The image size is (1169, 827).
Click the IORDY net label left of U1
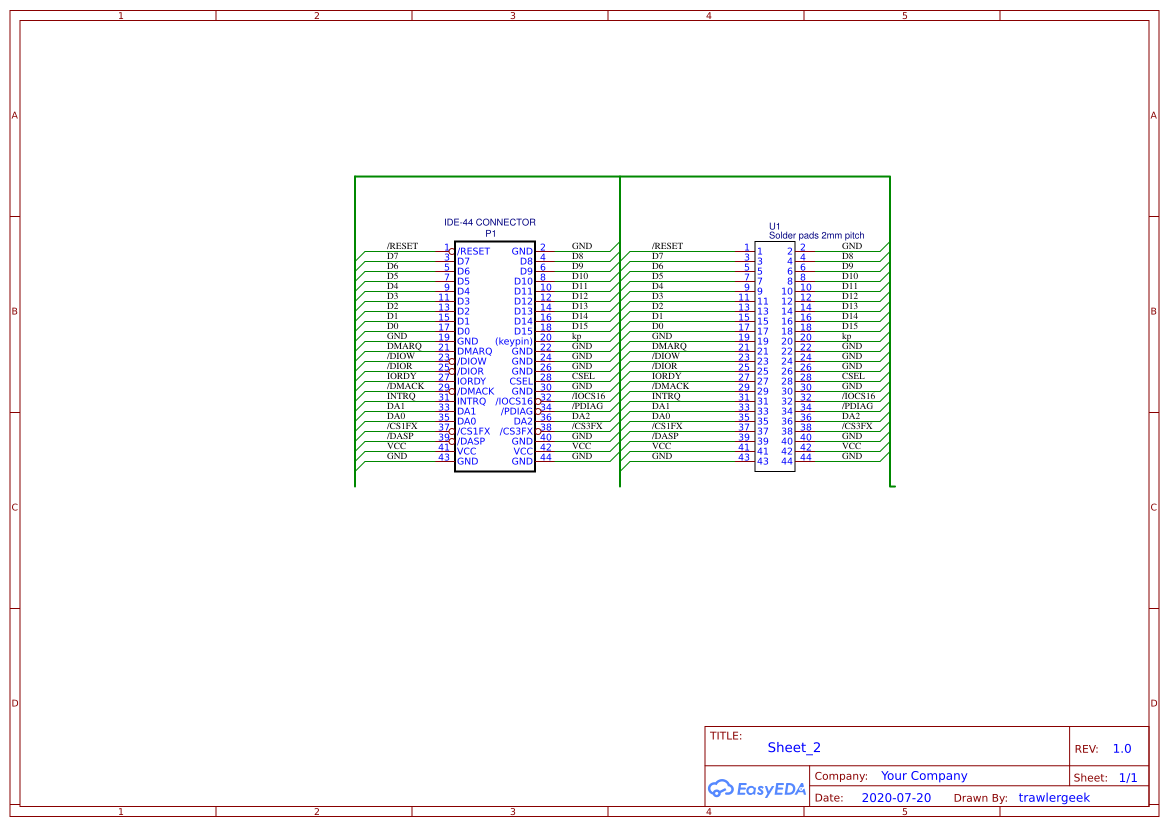667,376
